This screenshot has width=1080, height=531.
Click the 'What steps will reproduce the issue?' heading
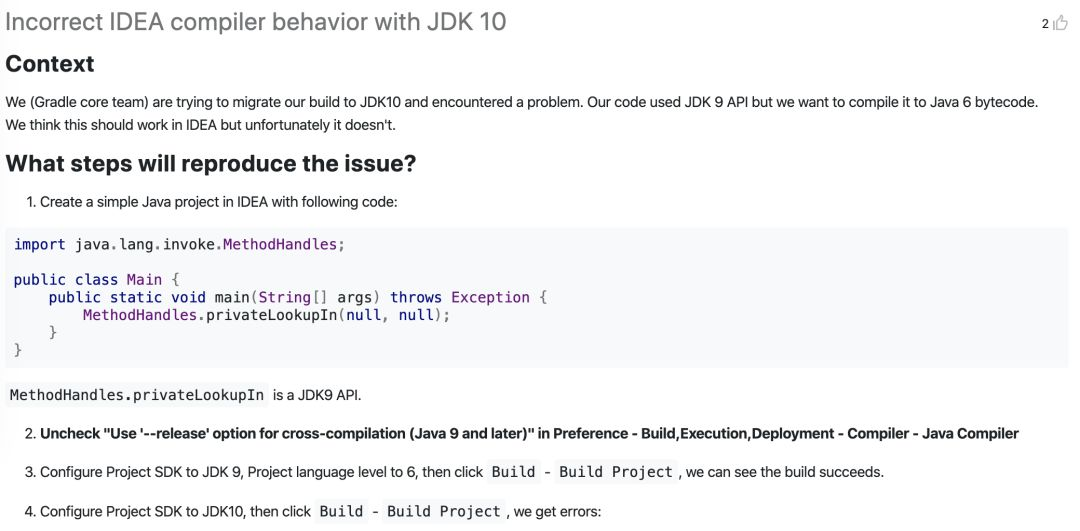[211, 164]
